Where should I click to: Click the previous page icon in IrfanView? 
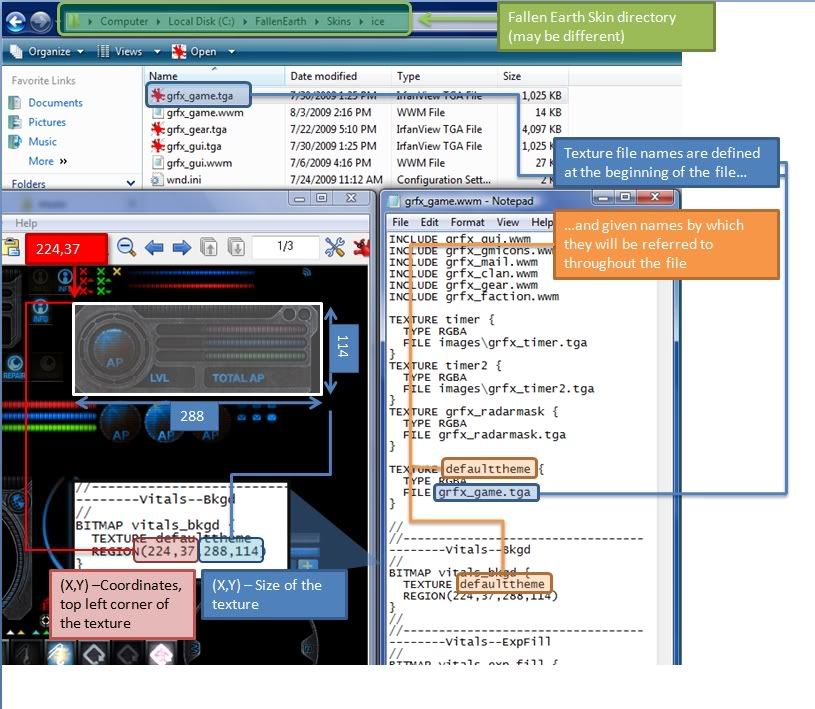209,247
